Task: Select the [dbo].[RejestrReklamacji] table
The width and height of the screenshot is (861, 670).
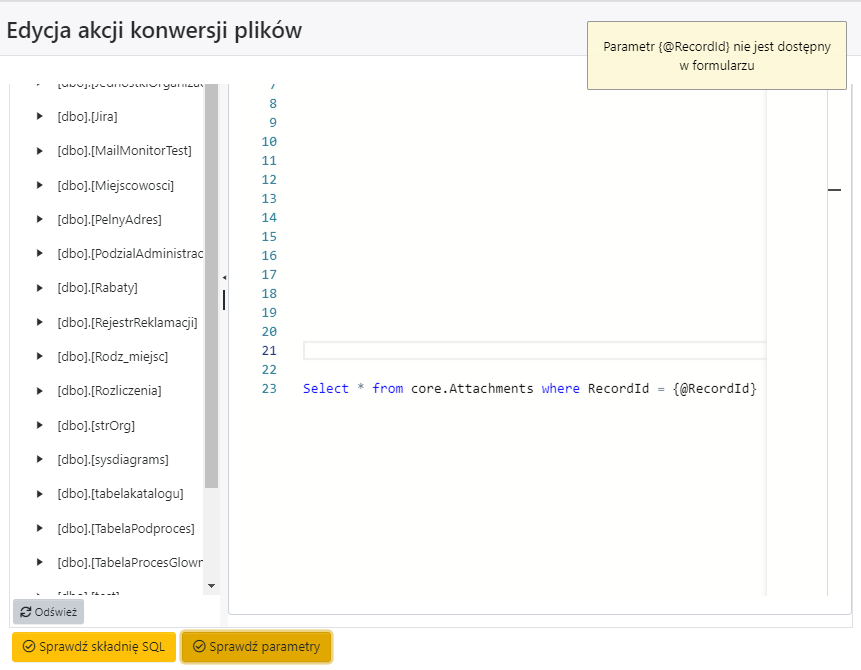Action: [127, 322]
